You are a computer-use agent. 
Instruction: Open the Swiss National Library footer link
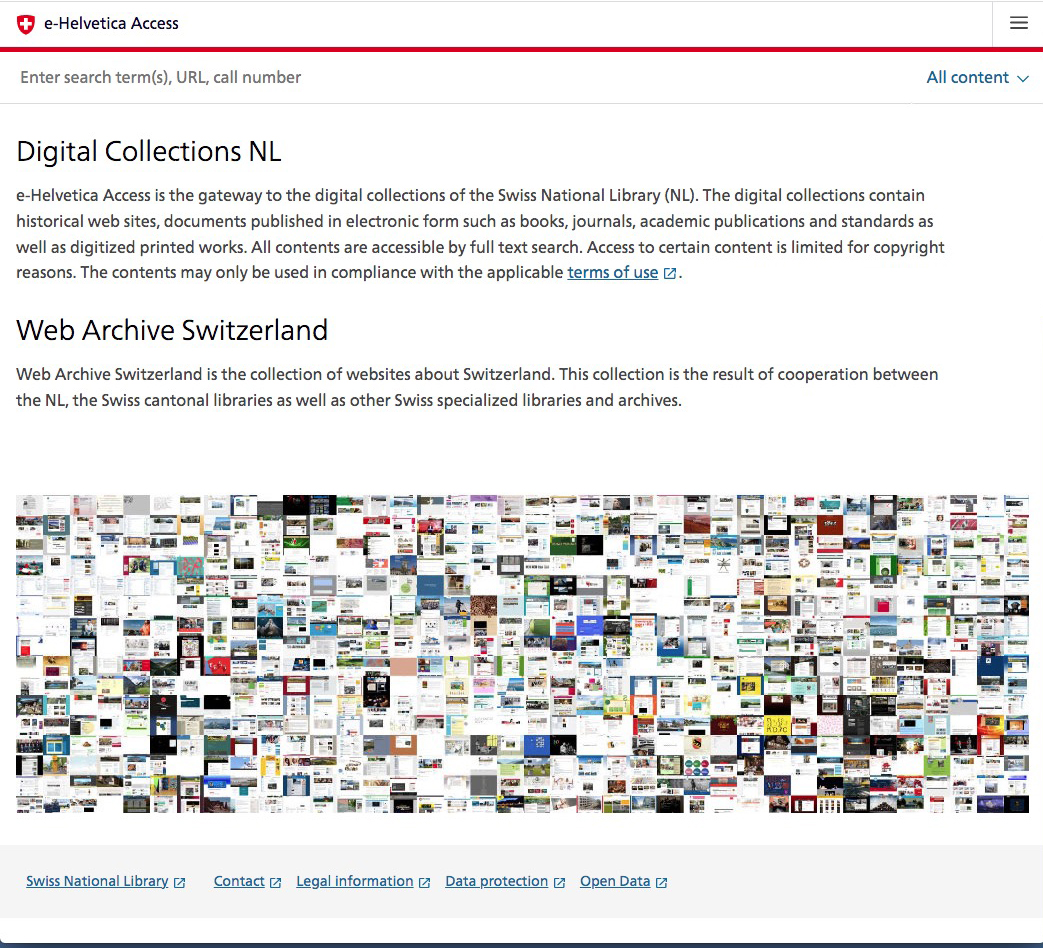(x=97, y=881)
